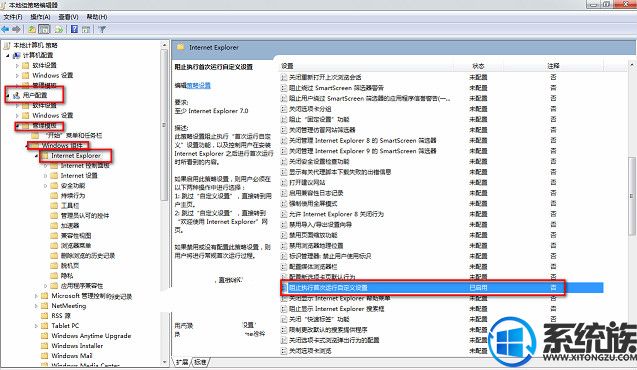Click the policy icon beside 关闭选项卡浏览
The height and width of the screenshot is (370, 637).
coord(284,351)
